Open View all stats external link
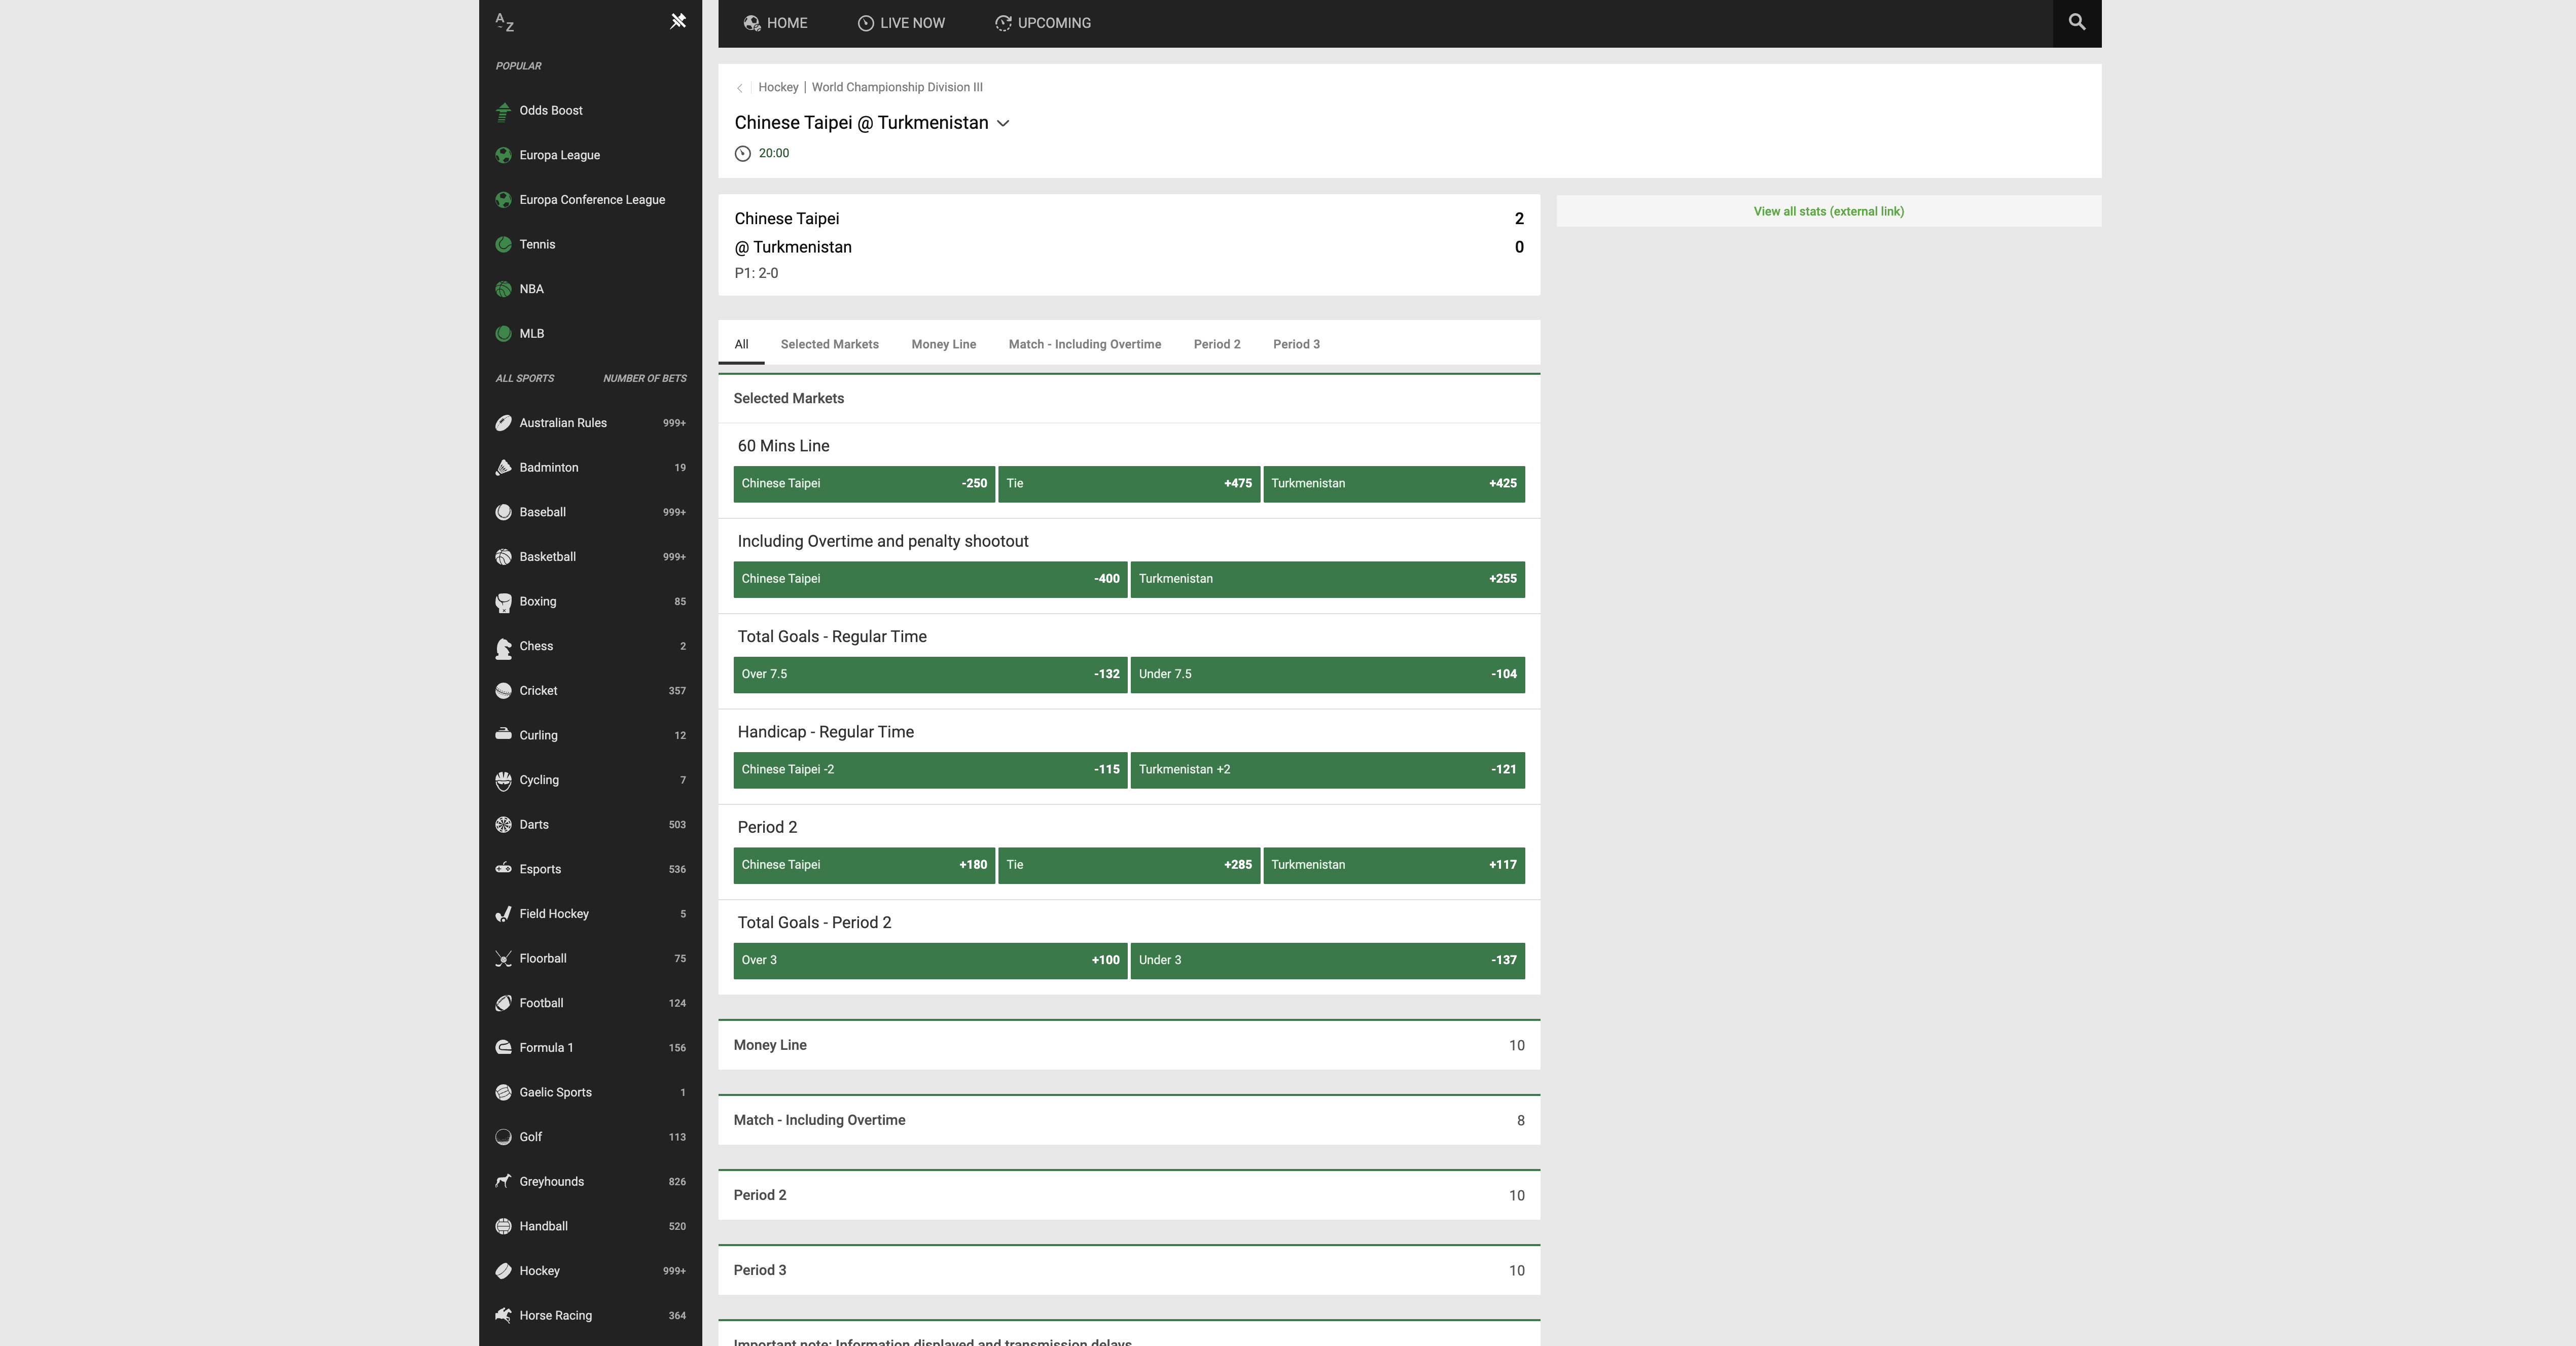This screenshot has height=1346, width=2576. tap(1828, 211)
